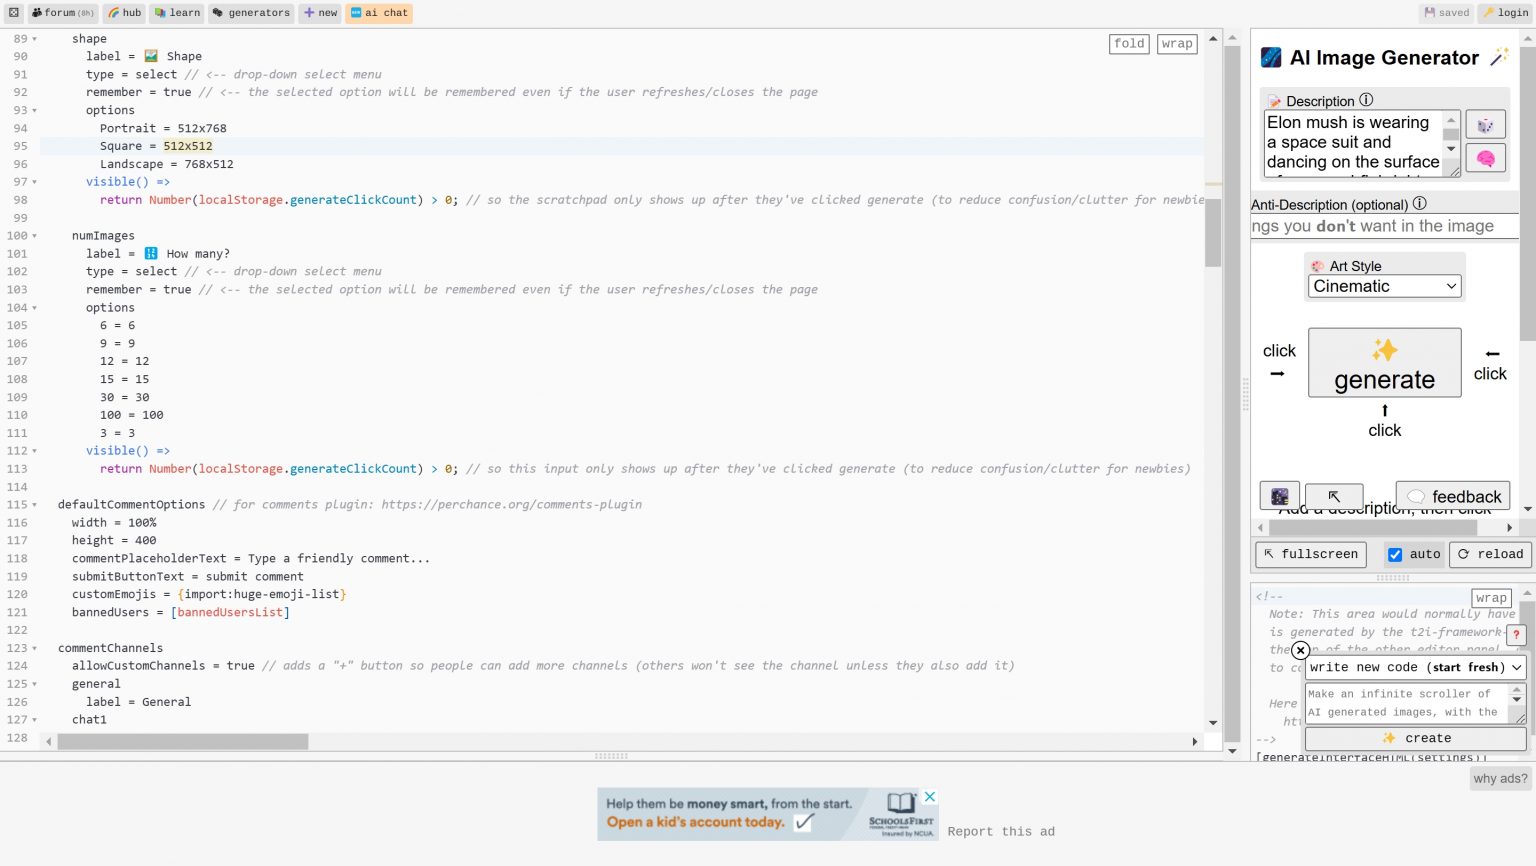The image size is (1536, 866).
Task: Click the dice logo in the top-left corner
Action: coord(14,13)
